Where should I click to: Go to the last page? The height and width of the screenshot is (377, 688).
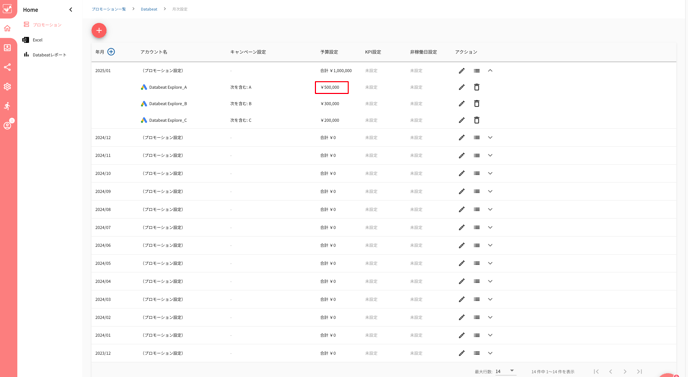click(639, 372)
